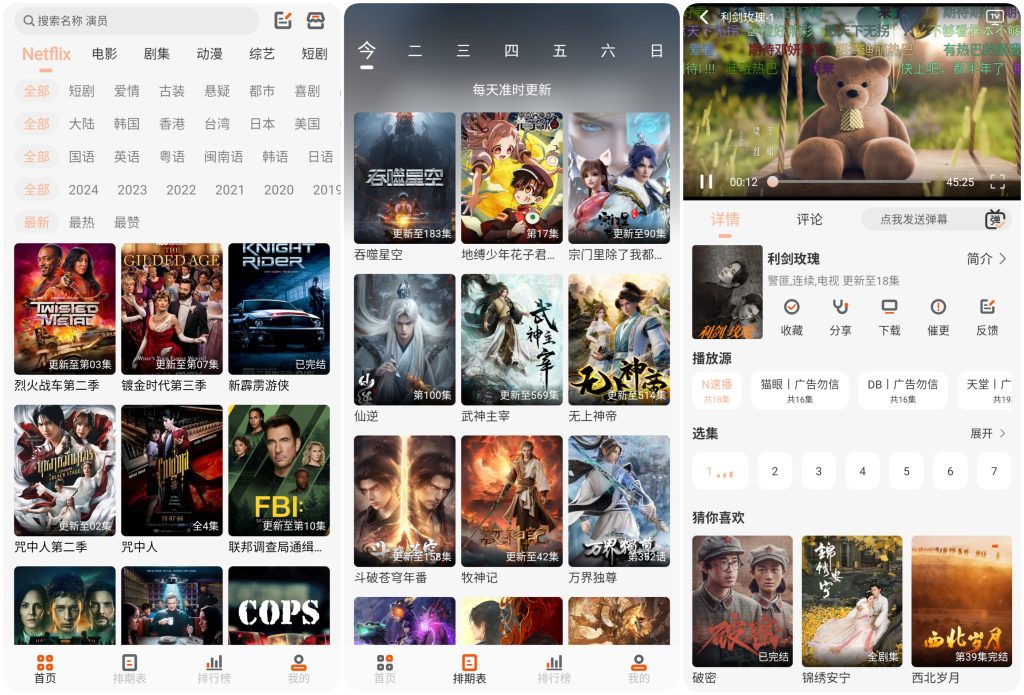Choose the 猫眼 playback source
Image resolution: width=1024 pixels, height=695 pixels.
[800, 391]
